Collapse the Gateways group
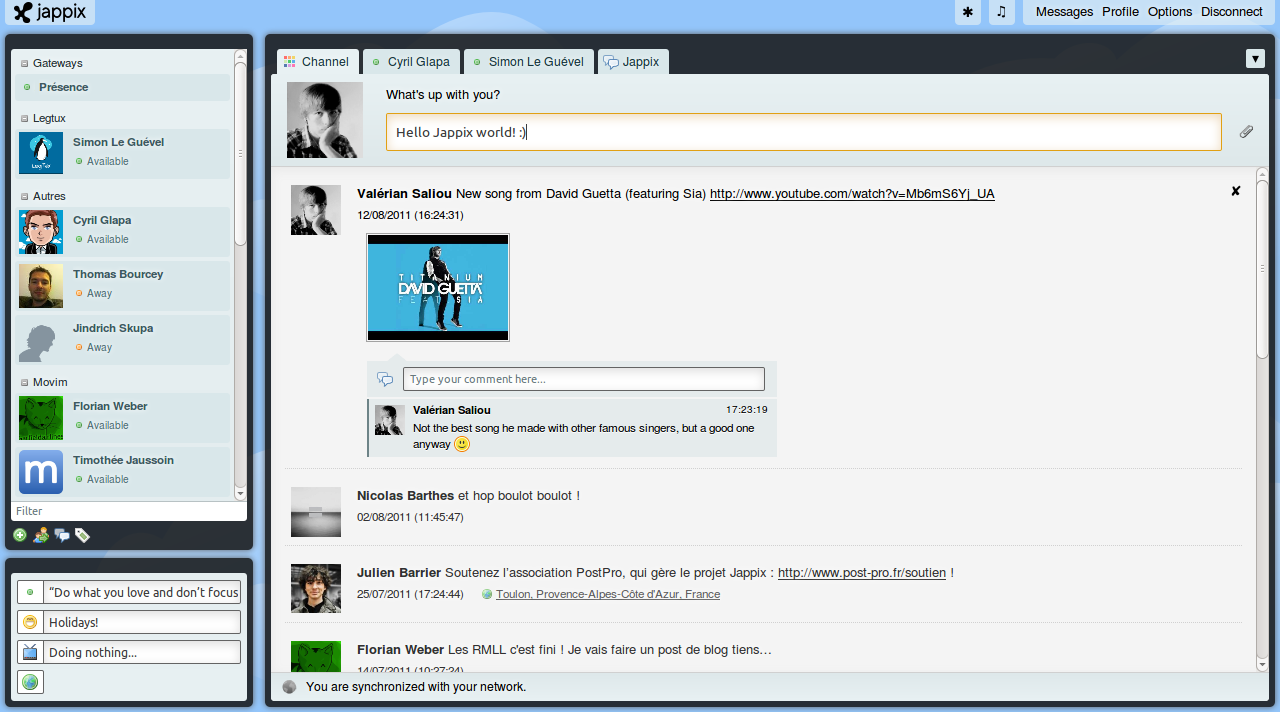Image resolution: width=1280 pixels, height=712 pixels. [x=25, y=63]
